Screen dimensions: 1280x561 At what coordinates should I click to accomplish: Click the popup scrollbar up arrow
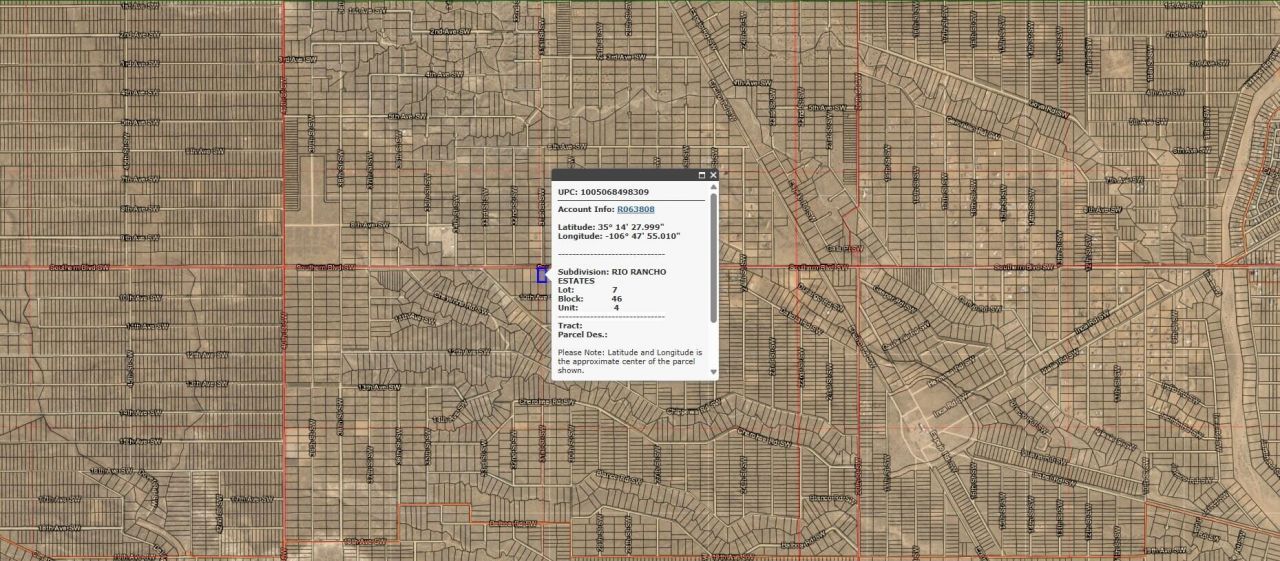[714, 187]
